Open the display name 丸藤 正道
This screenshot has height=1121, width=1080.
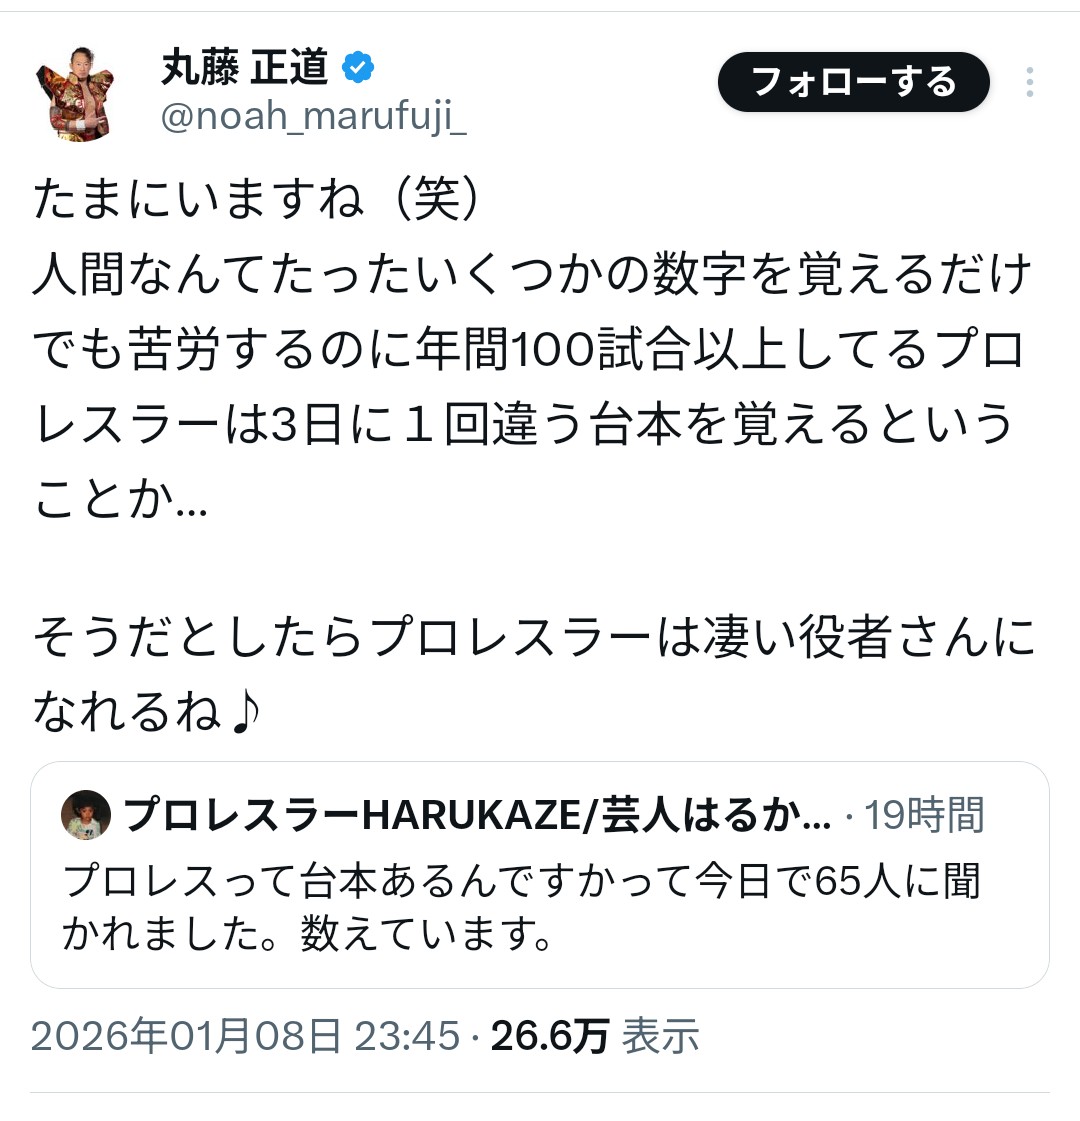[244, 67]
